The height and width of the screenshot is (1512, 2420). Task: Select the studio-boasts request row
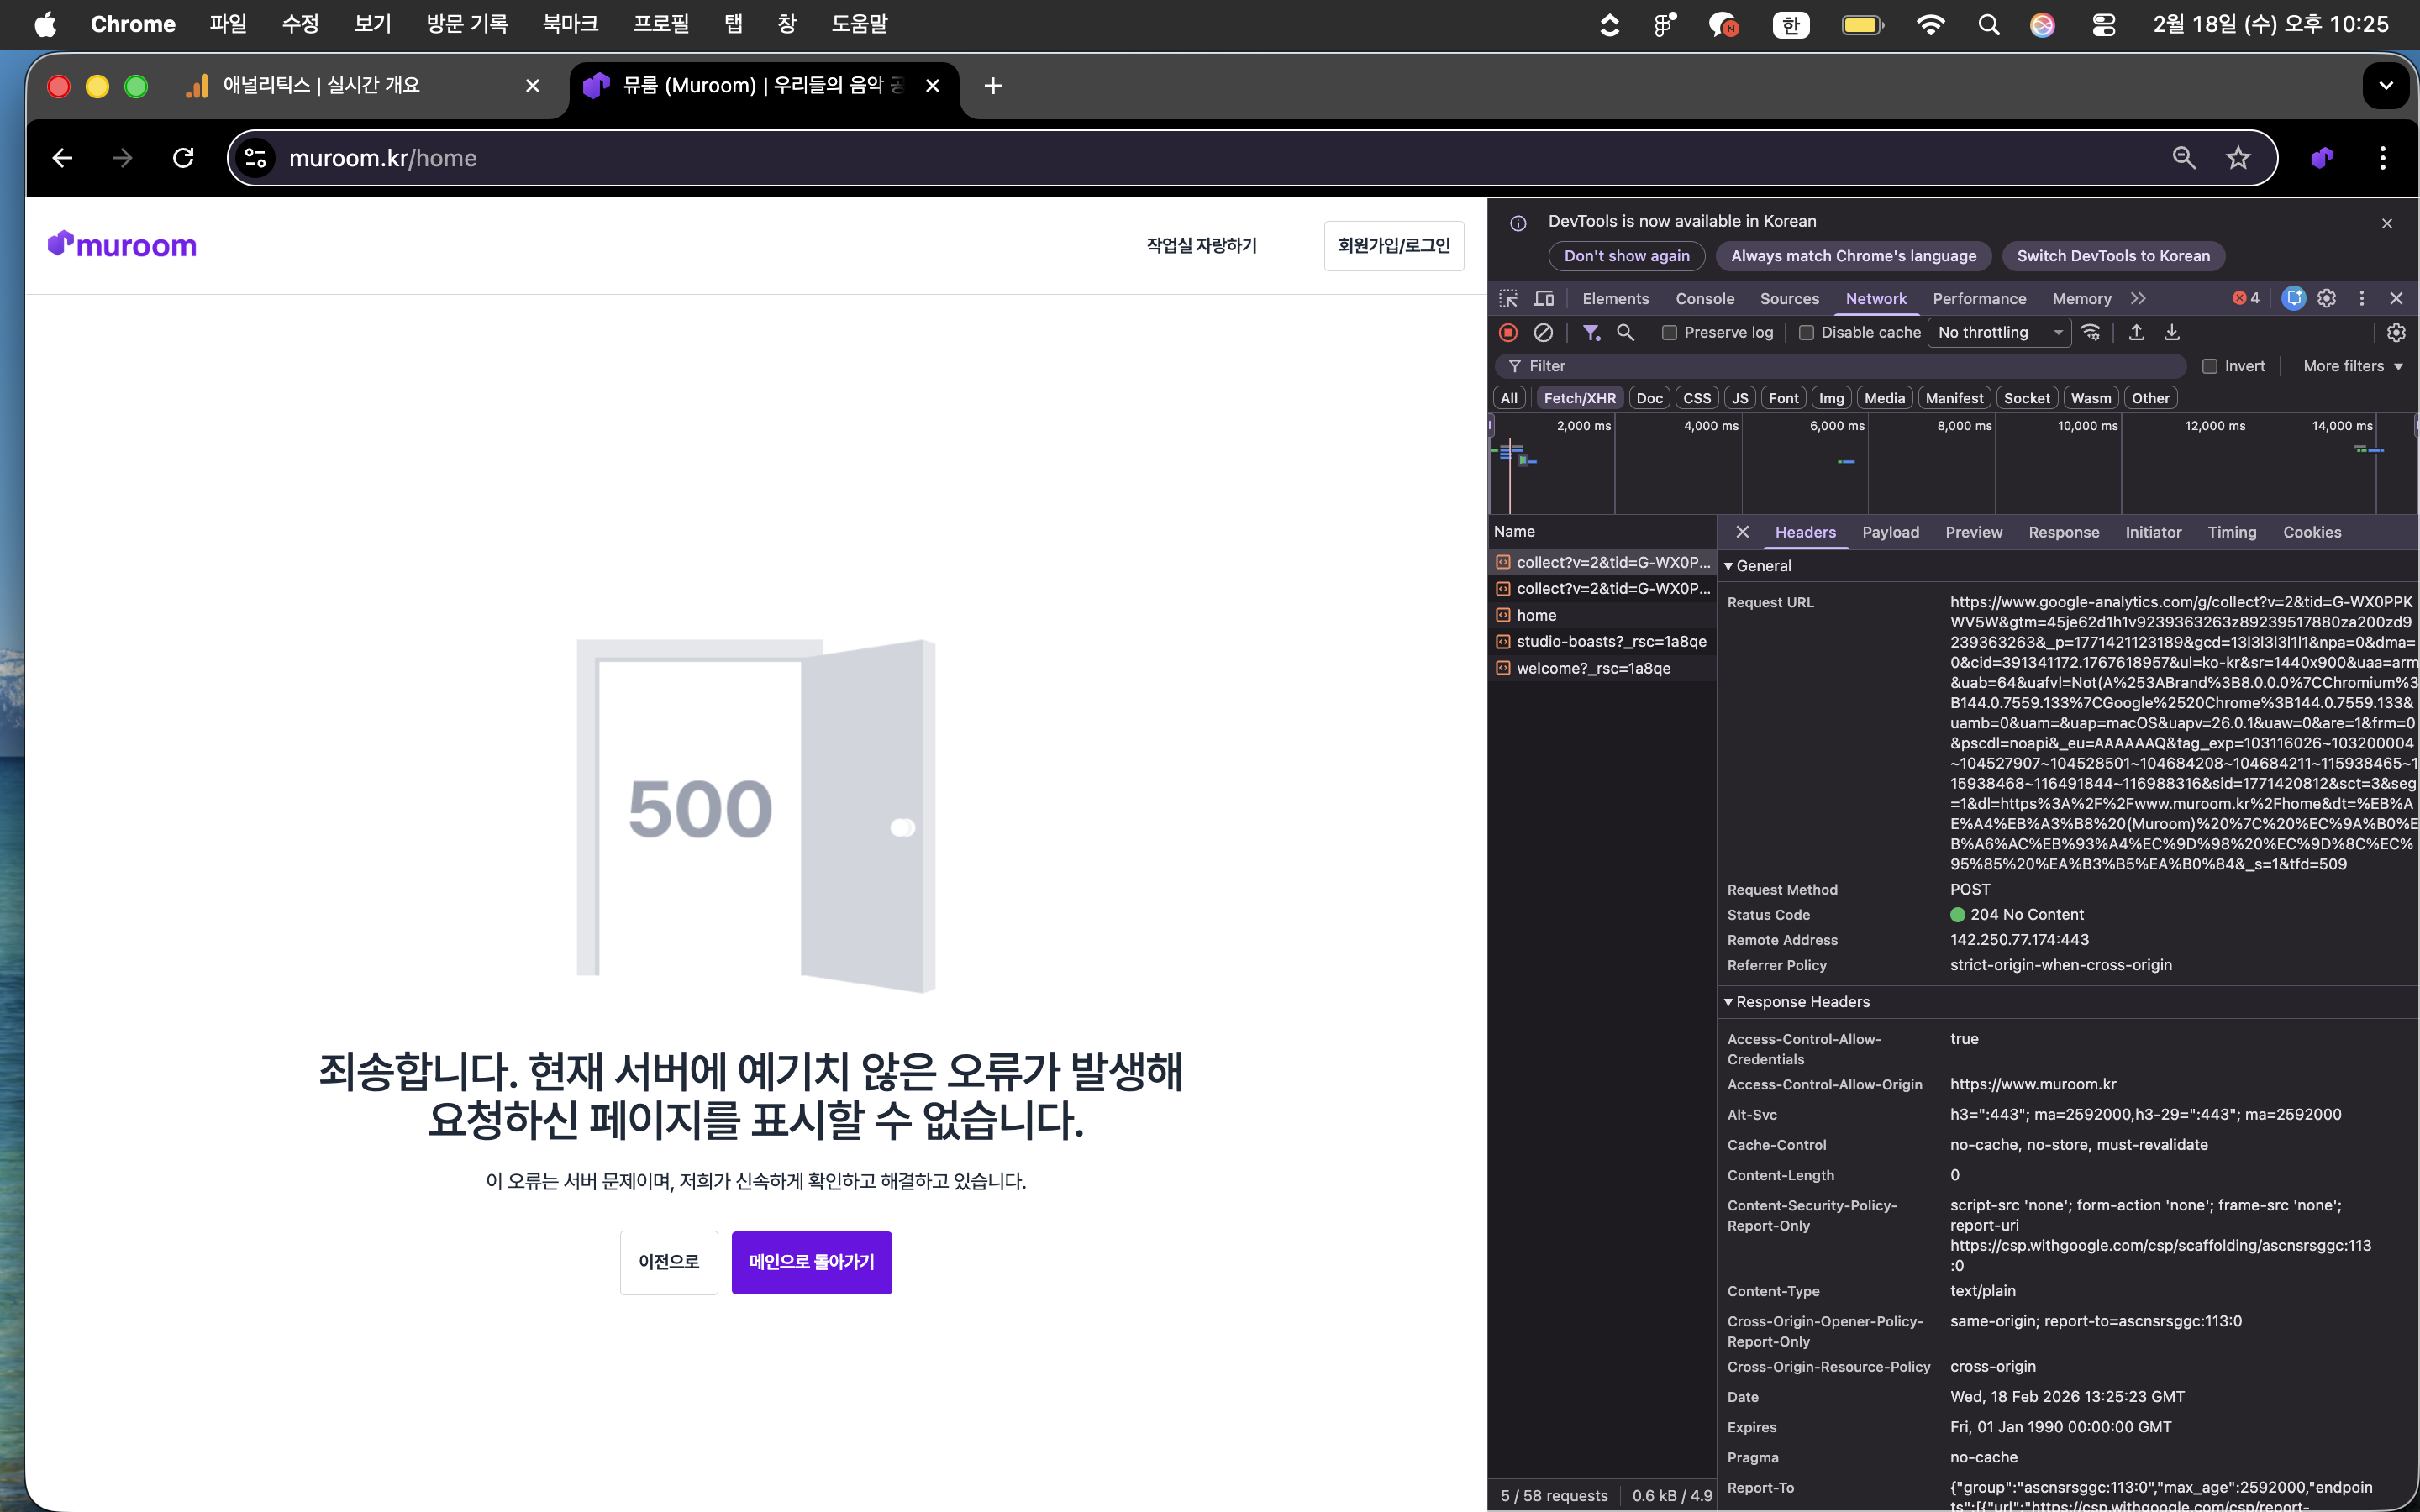(x=1610, y=641)
